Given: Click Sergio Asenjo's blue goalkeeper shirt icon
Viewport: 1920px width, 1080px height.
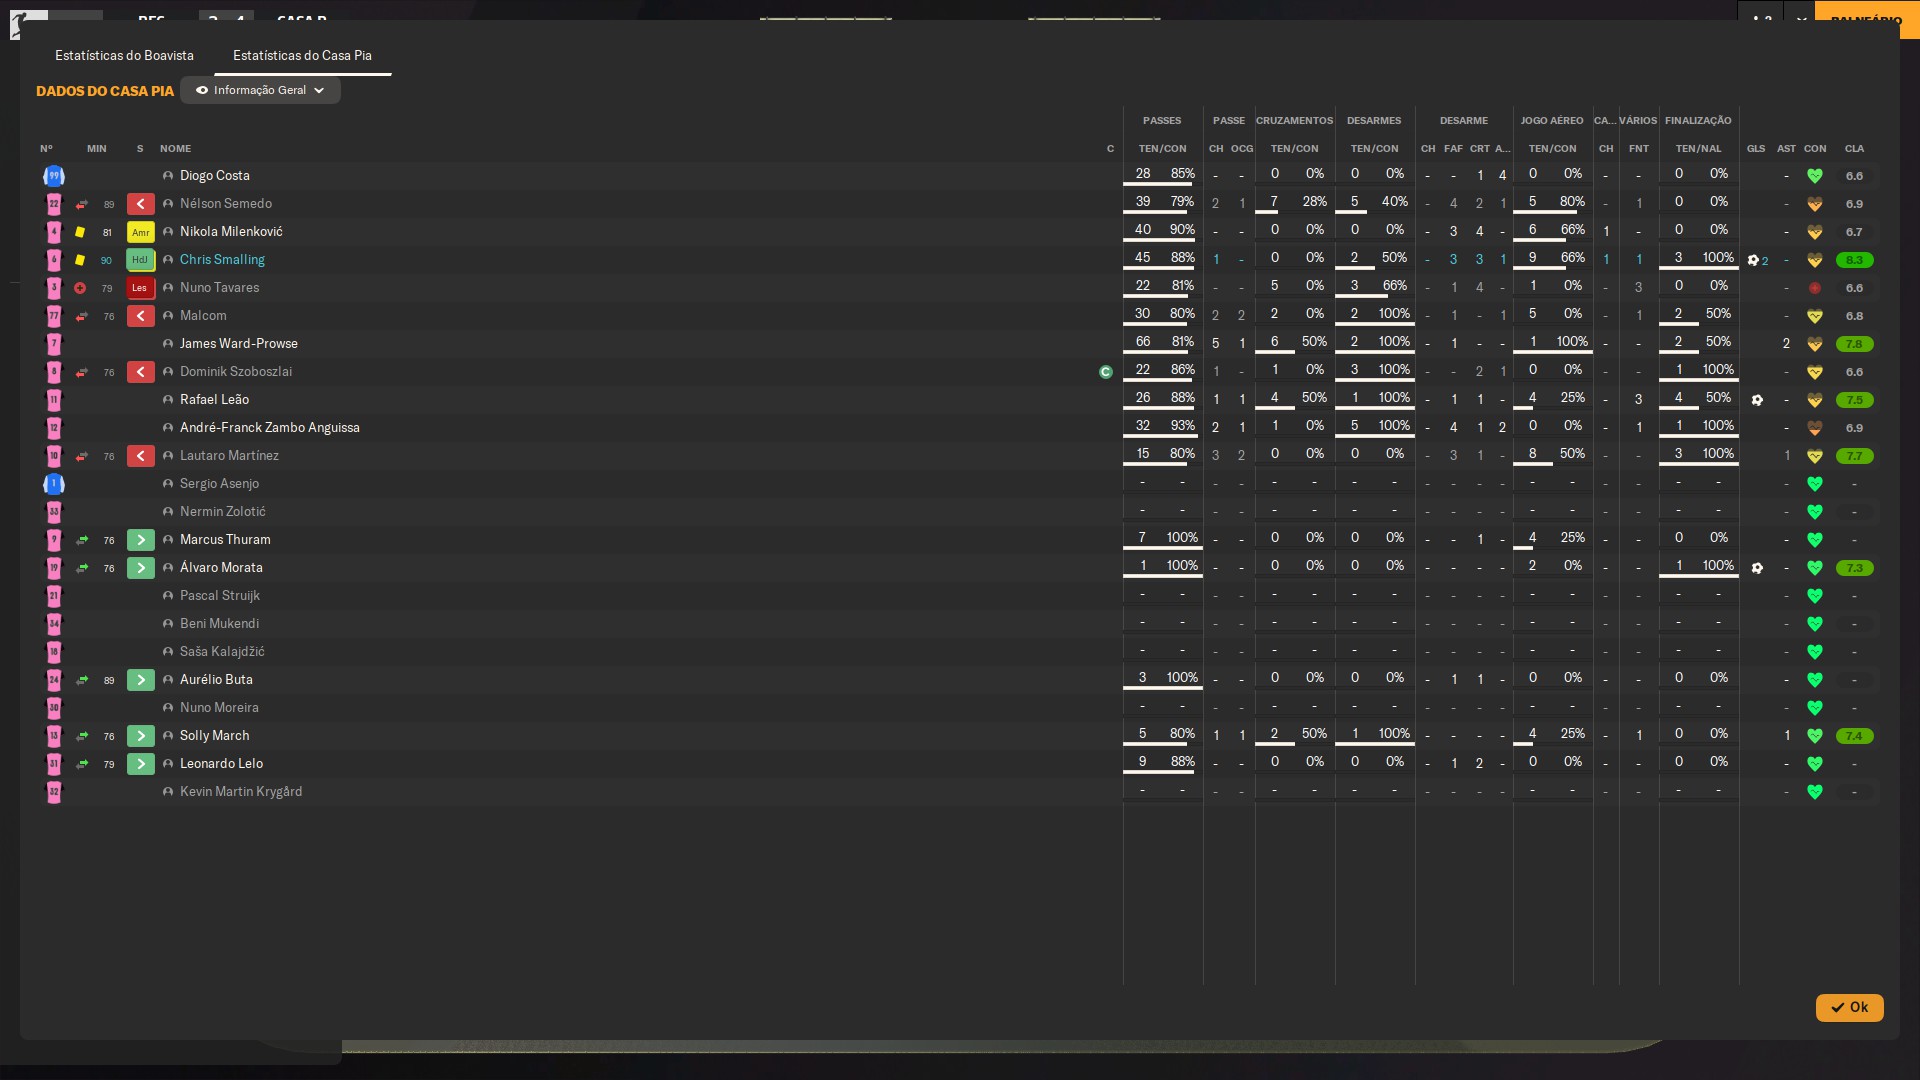Looking at the screenshot, I should point(54,484).
